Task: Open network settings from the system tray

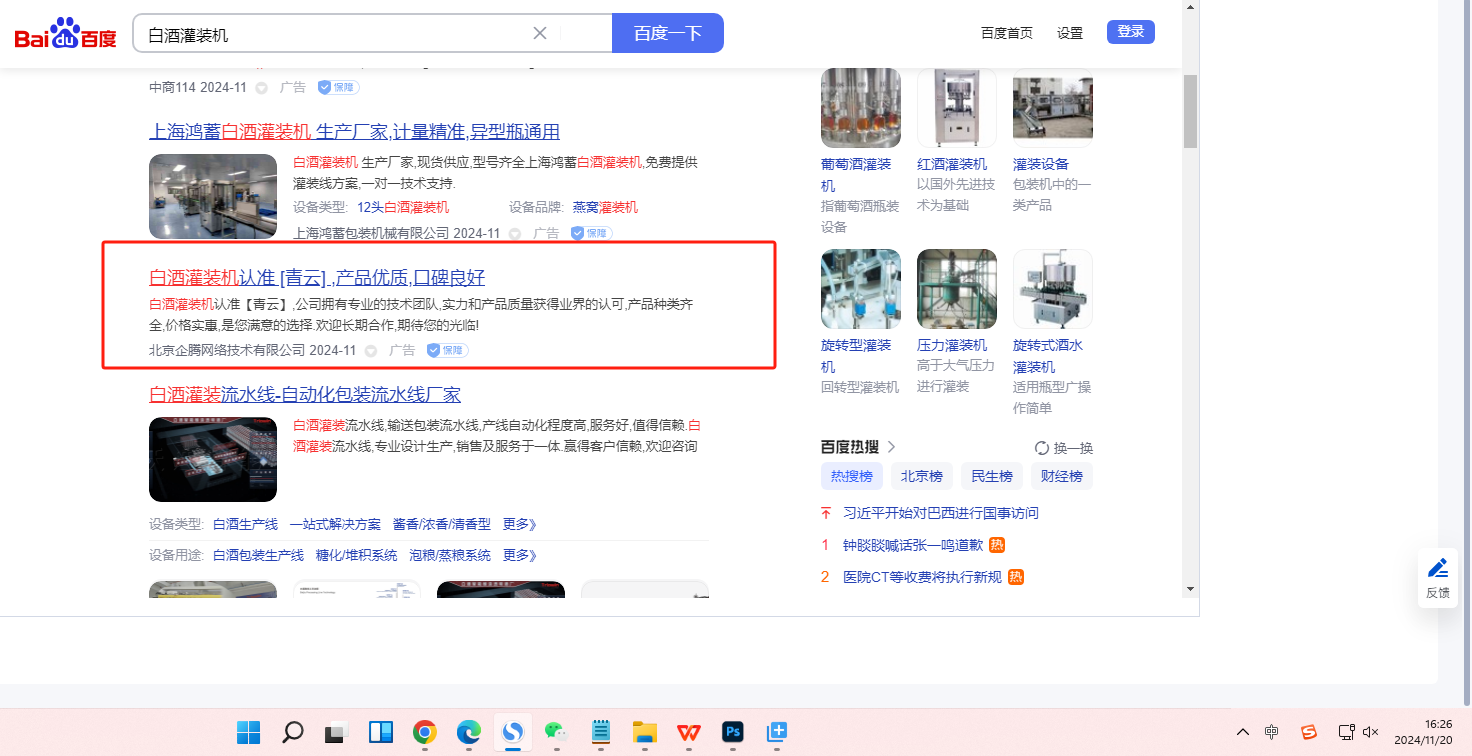Action: tap(1347, 732)
